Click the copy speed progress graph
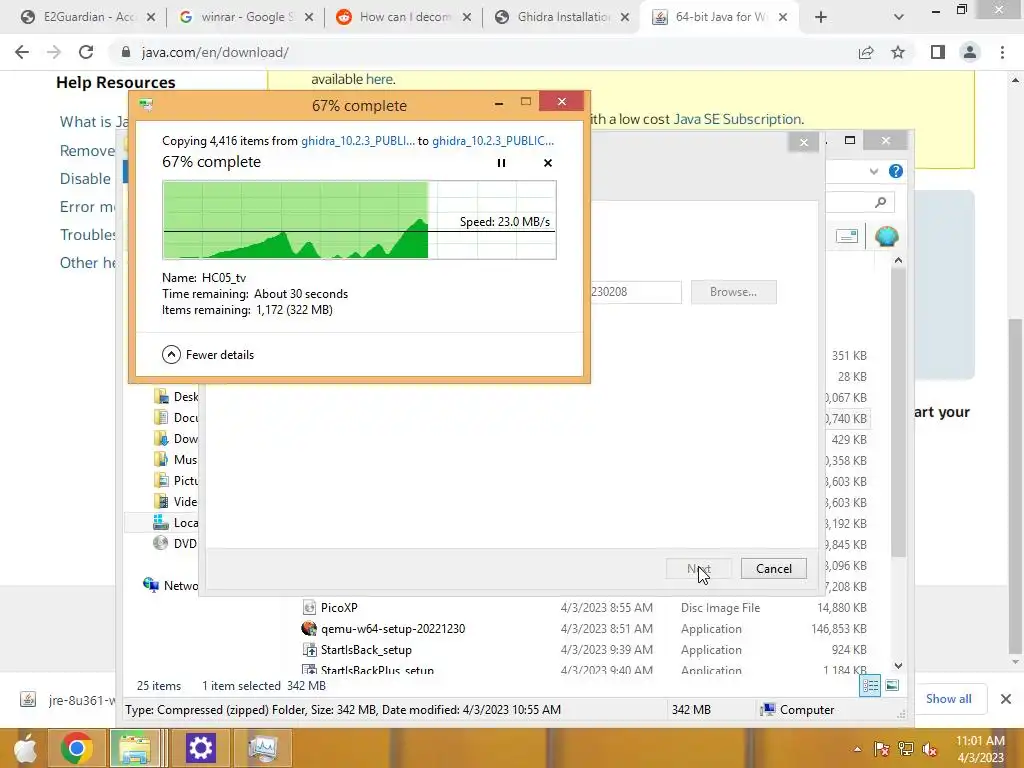Image resolution: width=1024 pixels, height=768 pixels. [x=359, y=220]
